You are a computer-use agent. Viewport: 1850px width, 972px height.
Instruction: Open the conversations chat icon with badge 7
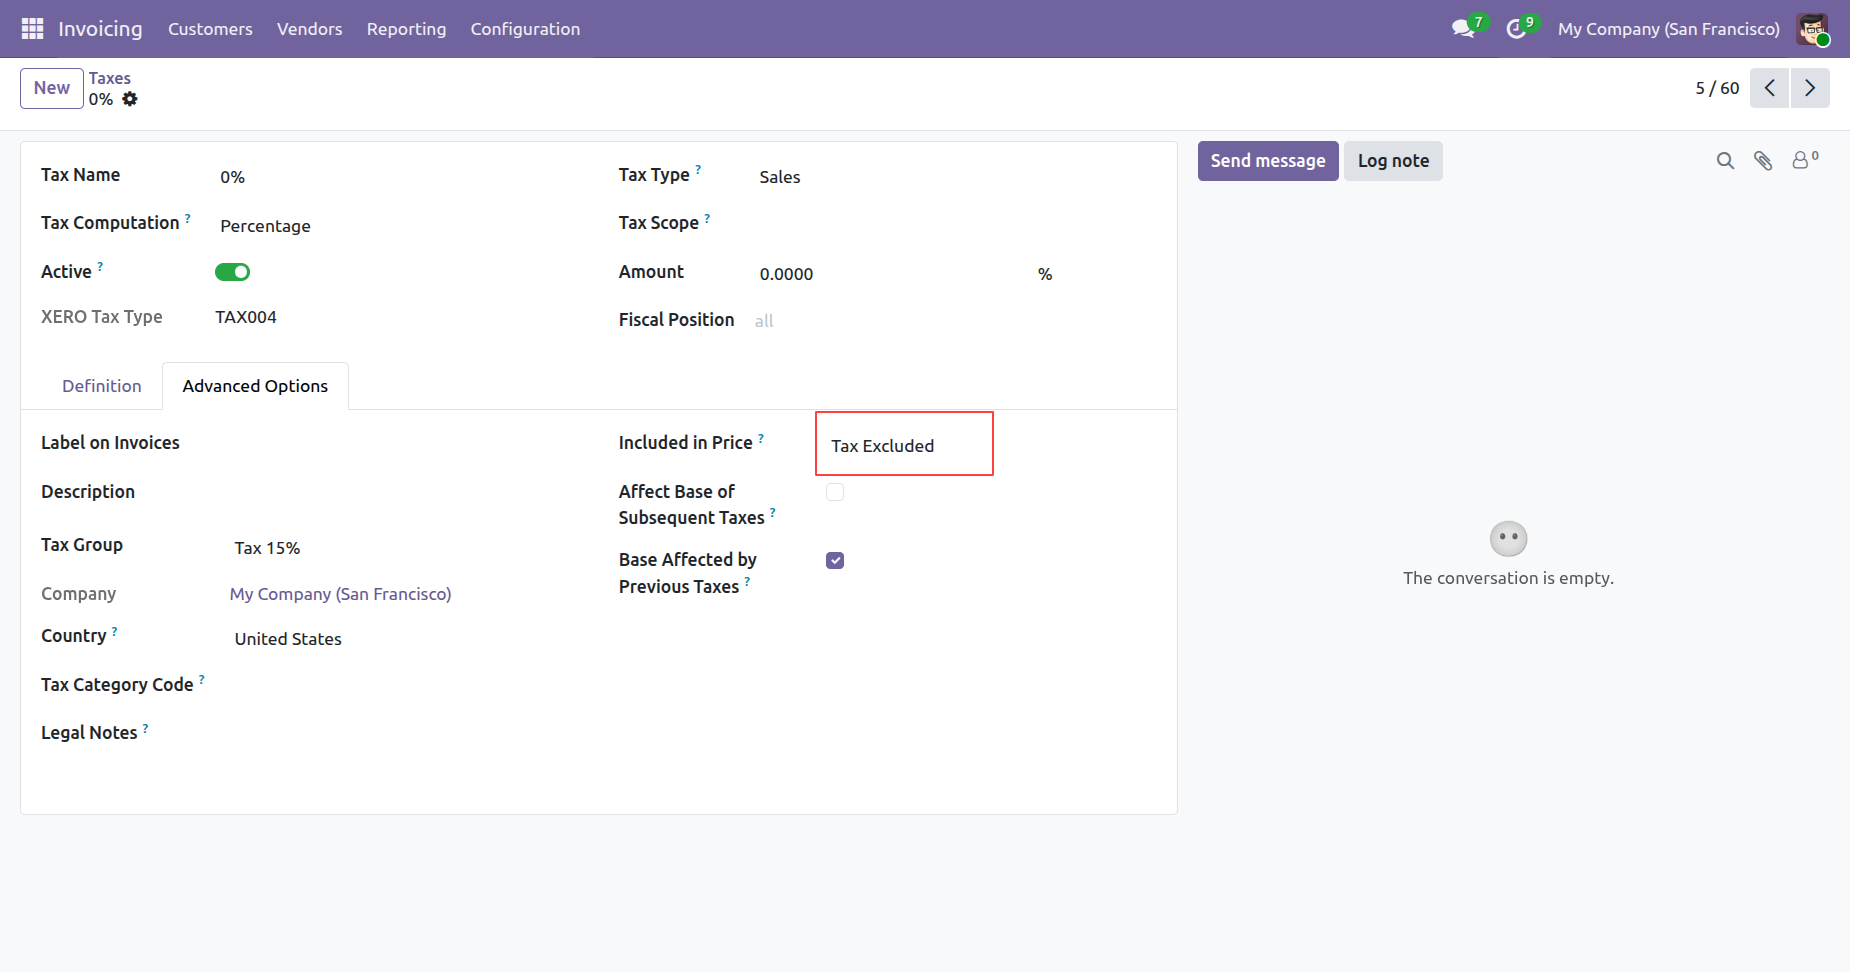1465,28
